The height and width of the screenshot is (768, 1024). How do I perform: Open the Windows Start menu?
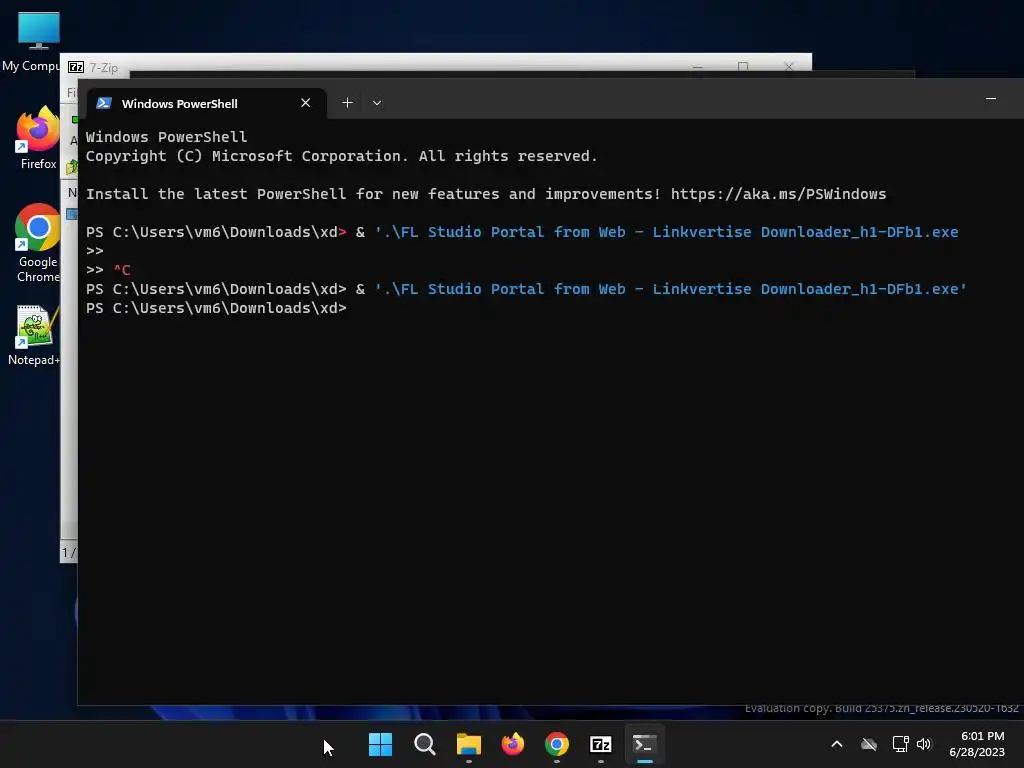coord(380,744)
